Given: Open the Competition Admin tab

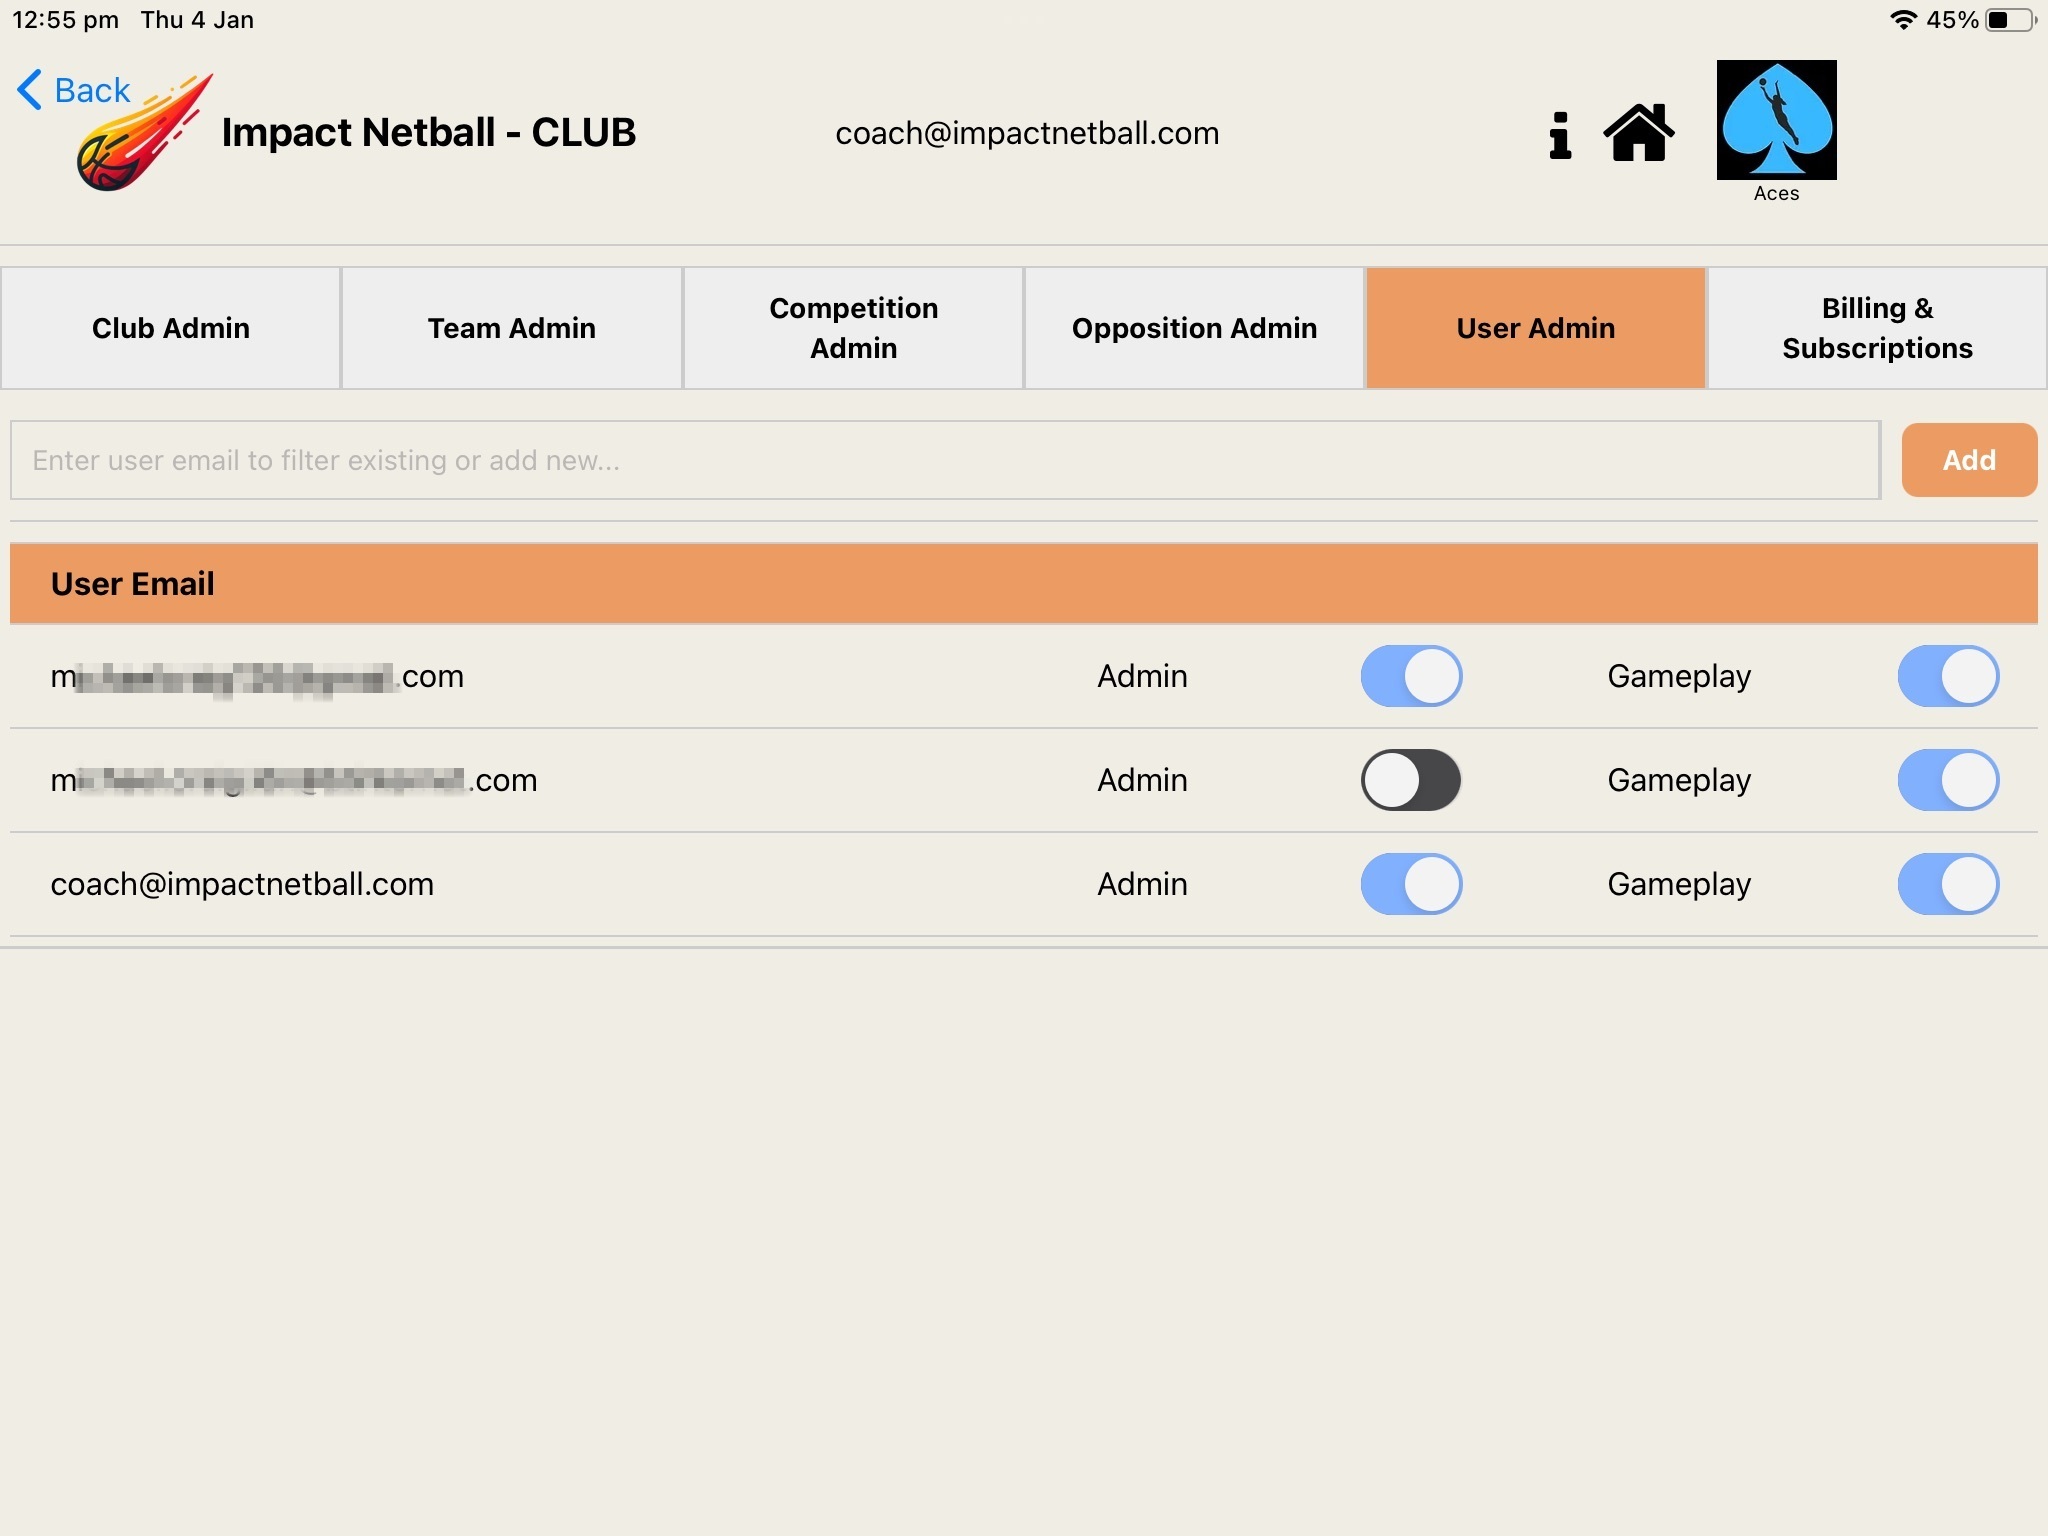Looking at the screenshot, I should click(x=853, y=328).
